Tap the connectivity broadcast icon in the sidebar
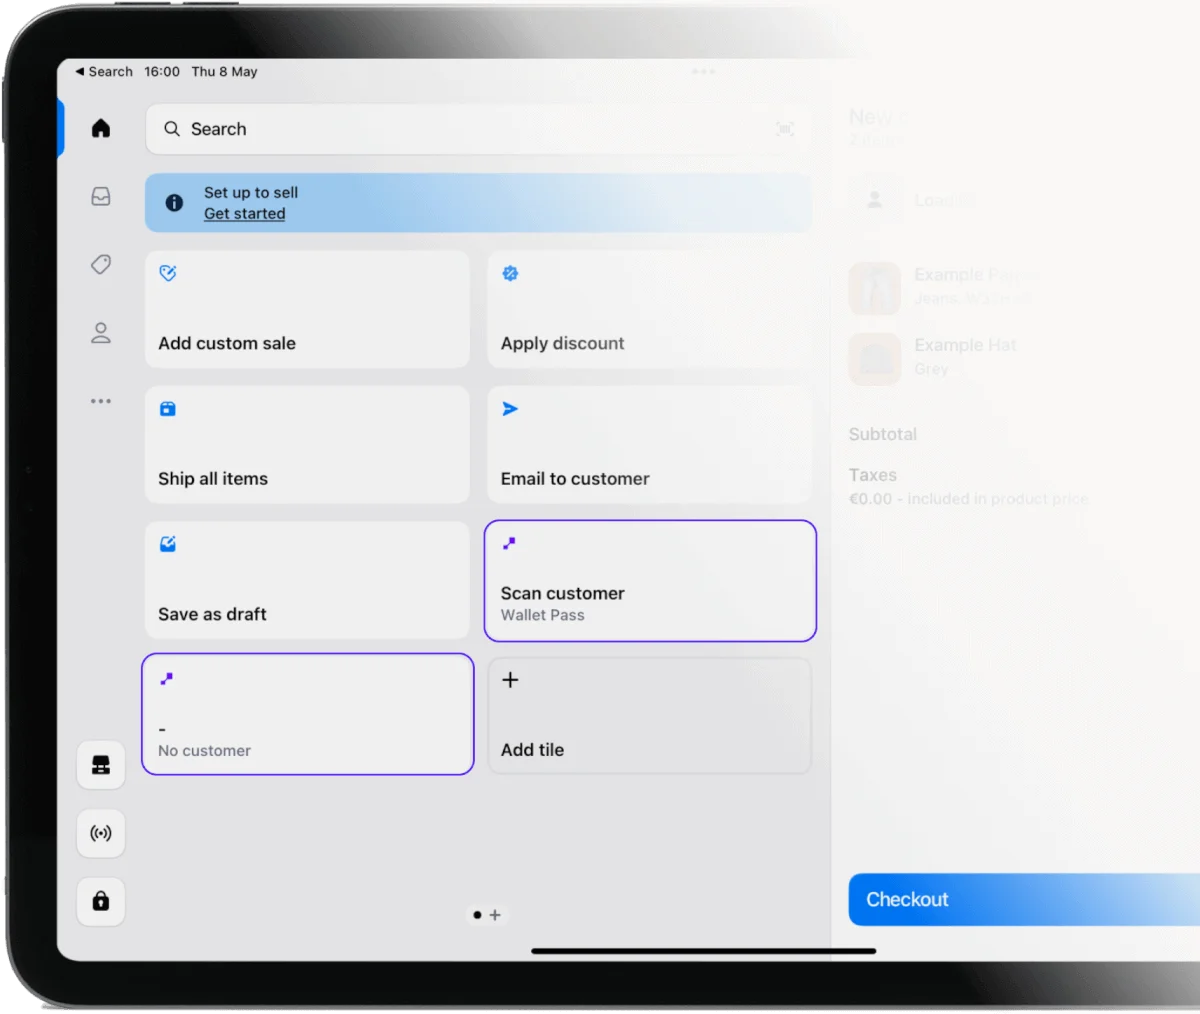Image resolution: width=1200 pixels, height=1014 pixels. point(100,833)
